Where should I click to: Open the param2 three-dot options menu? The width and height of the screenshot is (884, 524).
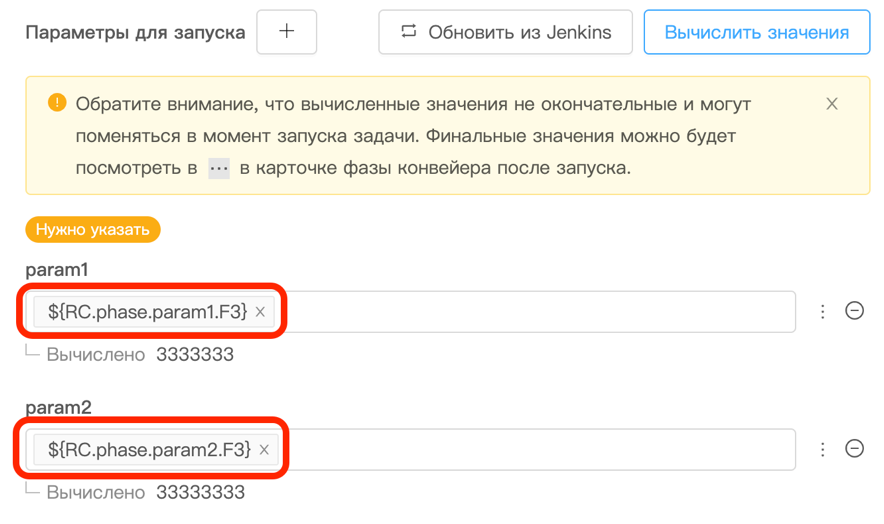pyautogui.click(x=822, y=449)
